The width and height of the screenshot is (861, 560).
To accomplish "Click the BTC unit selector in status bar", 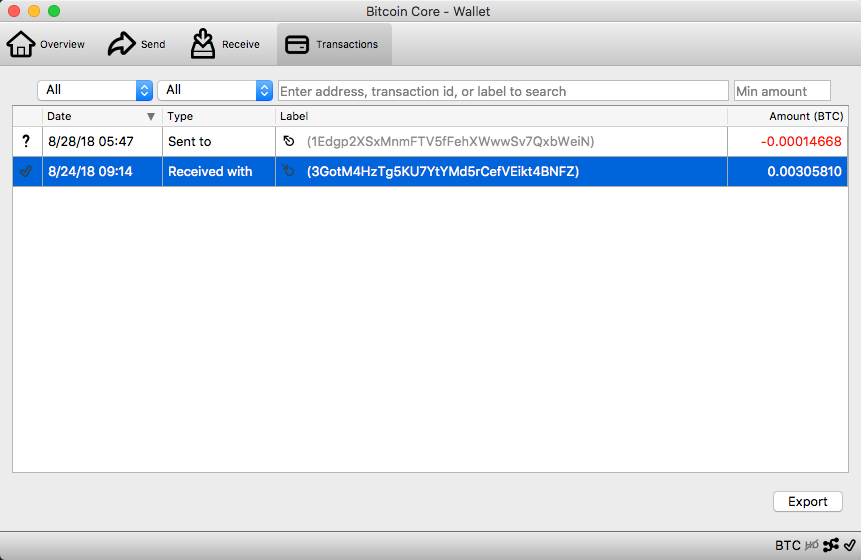I will [x=787, y=545].
